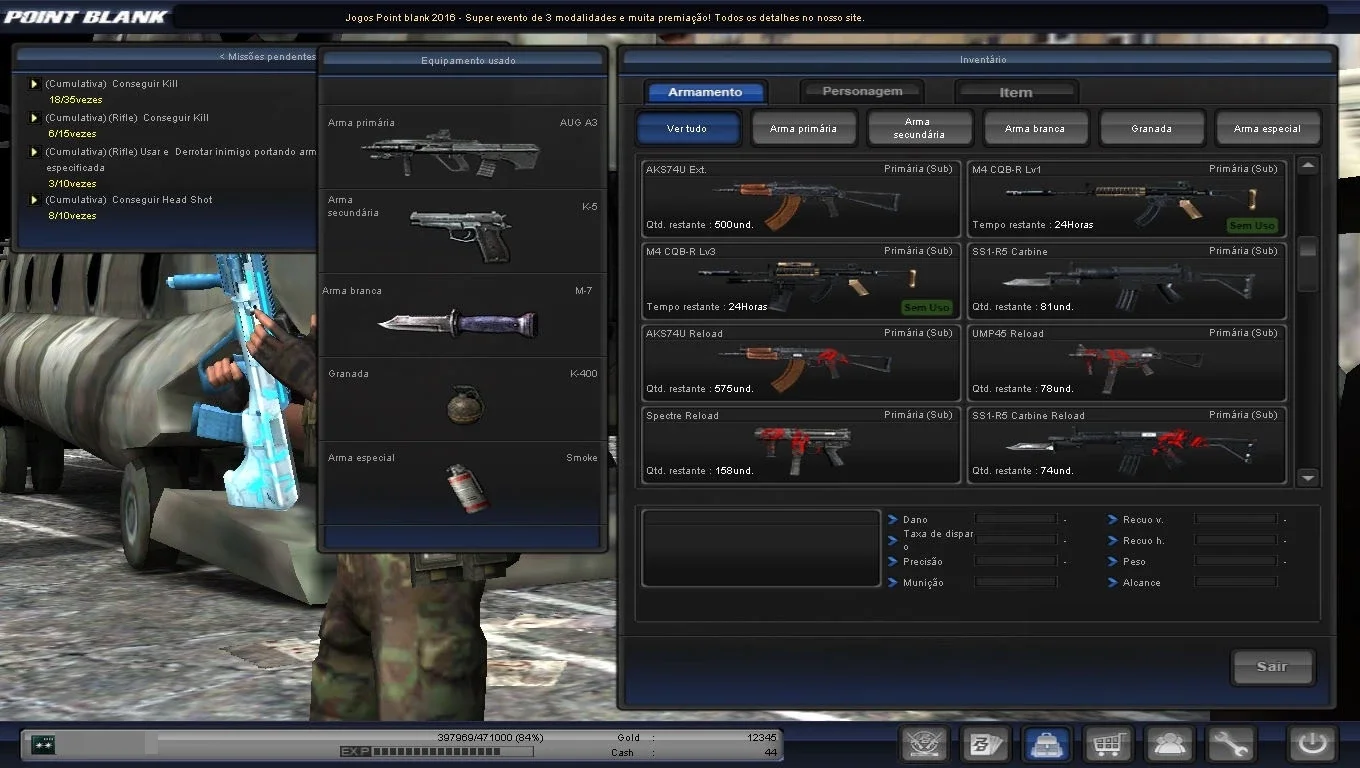Screen dimensions: 1360x768
Task: Filter by Arma secundária
Action: pos(919,128)
